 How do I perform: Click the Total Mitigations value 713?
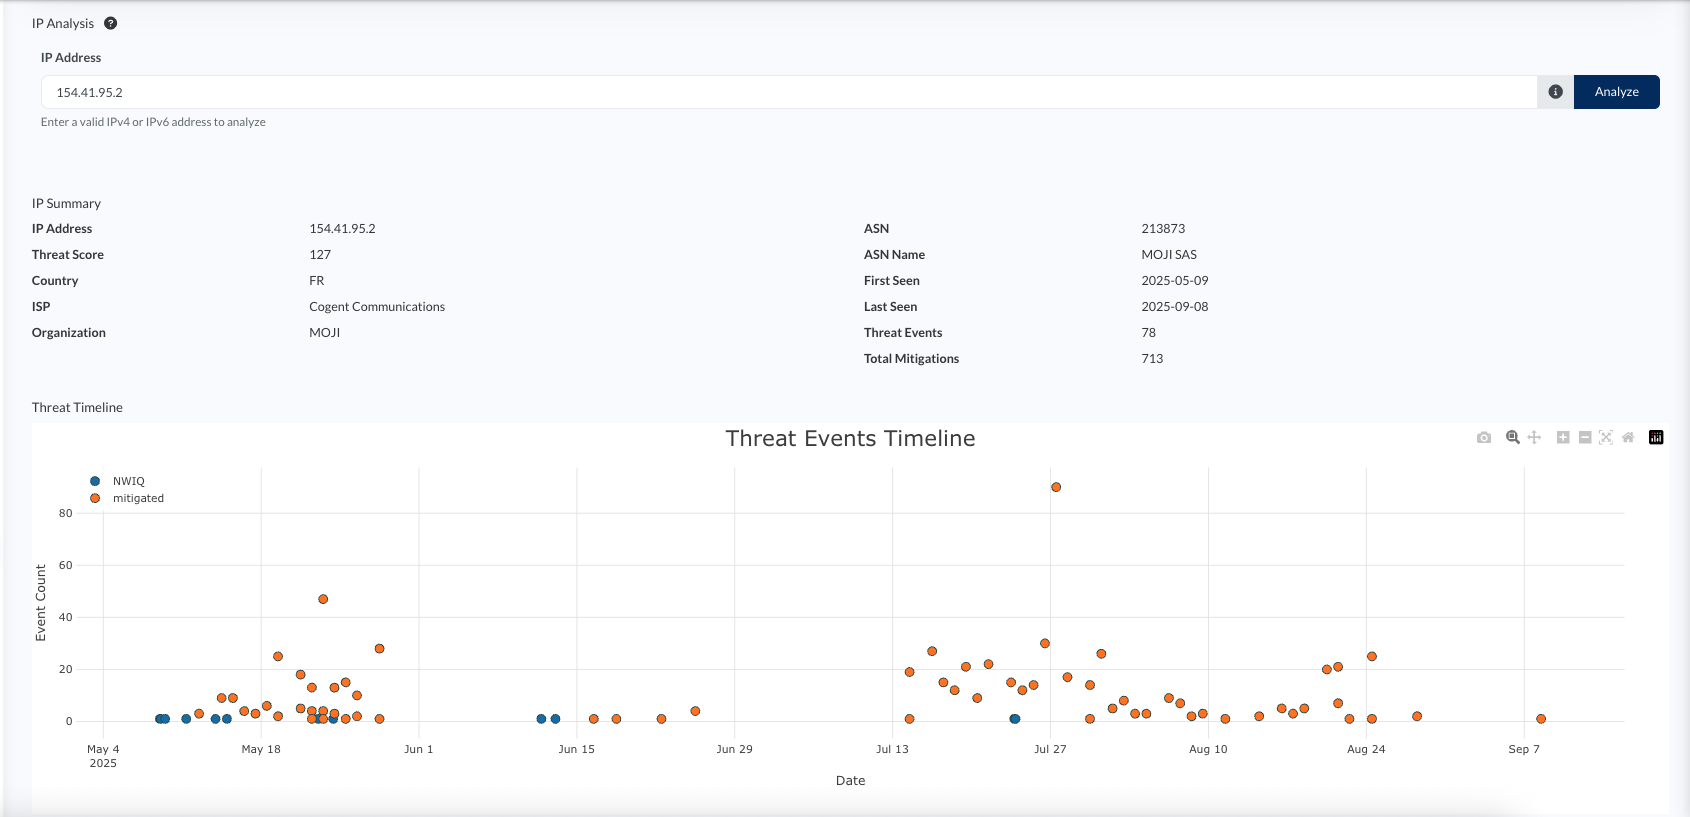[x=1152, y=359]
